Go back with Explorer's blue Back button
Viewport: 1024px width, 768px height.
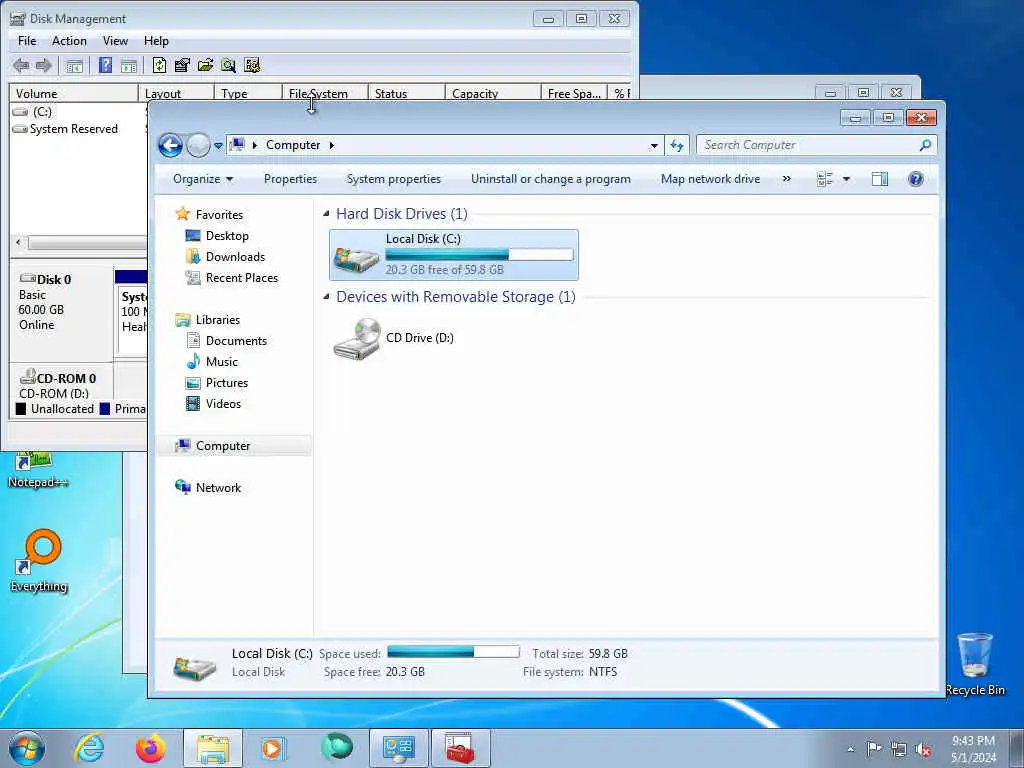tap(170, 145)
